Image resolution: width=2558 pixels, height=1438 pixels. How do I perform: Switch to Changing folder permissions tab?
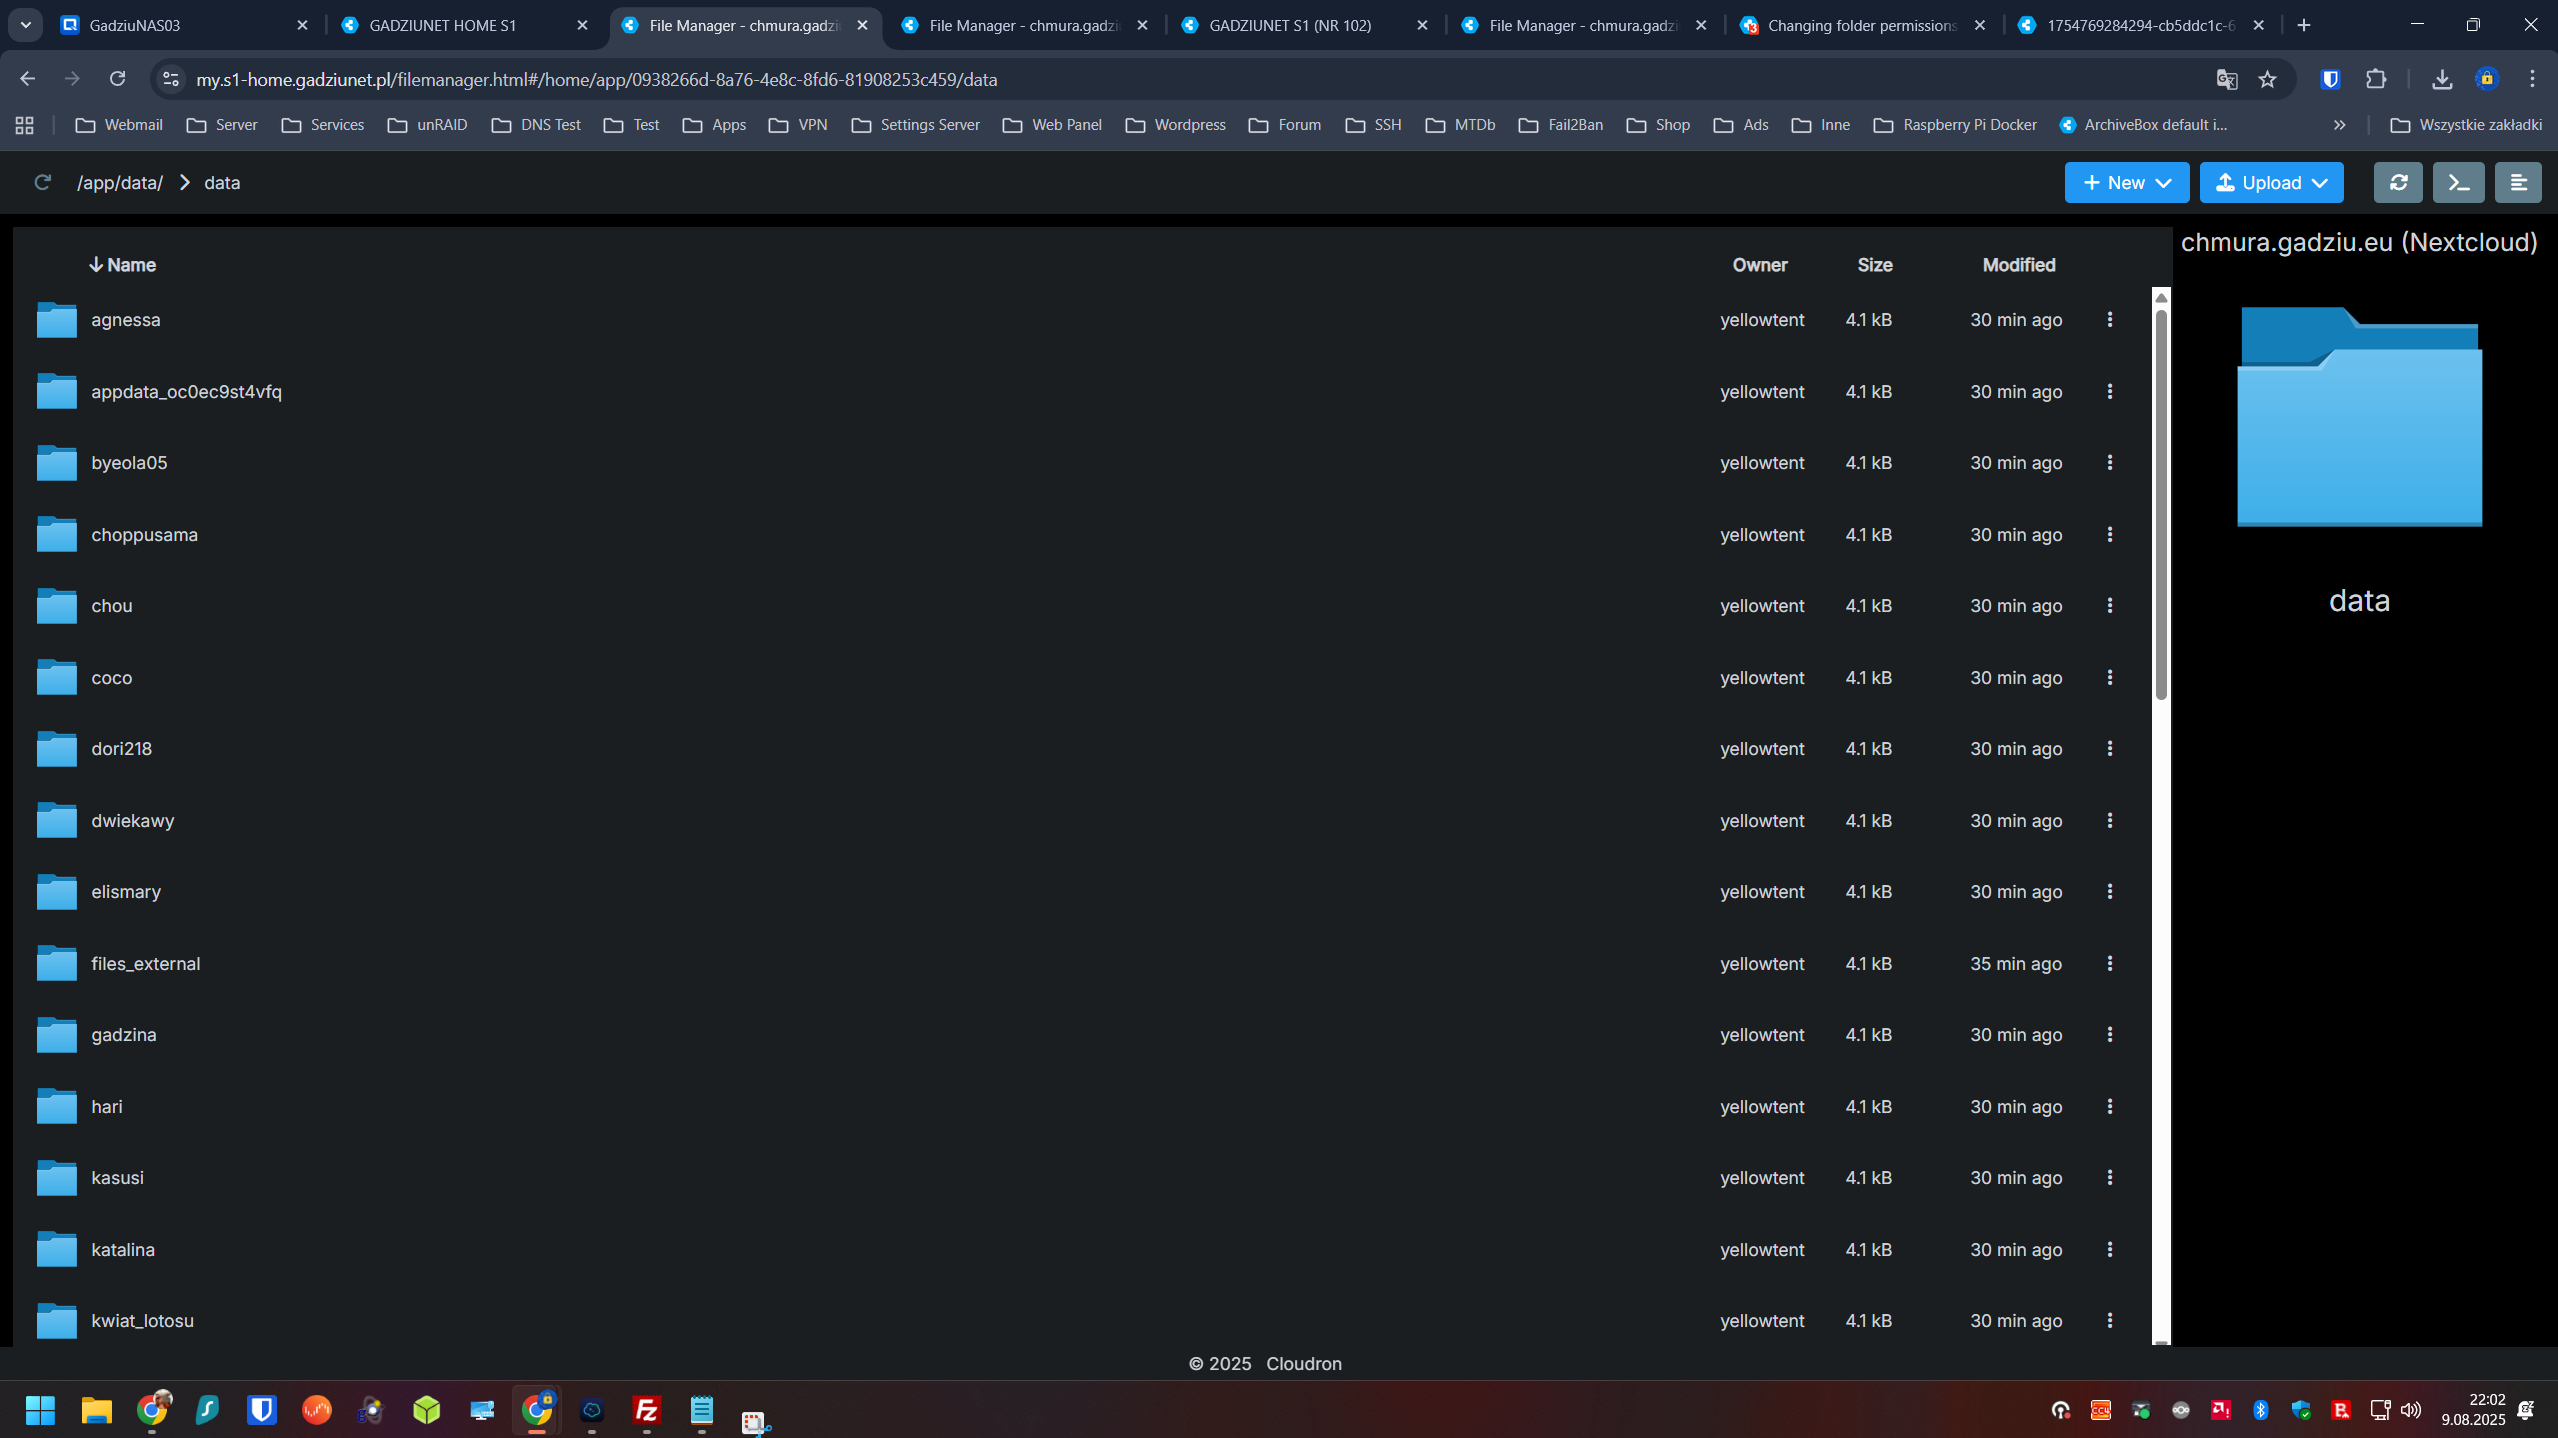click(x=1863, y=25)
